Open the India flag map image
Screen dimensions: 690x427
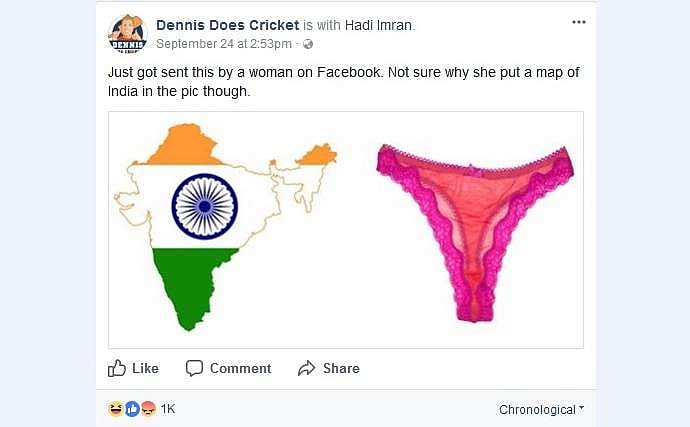(x=225, y=227)
